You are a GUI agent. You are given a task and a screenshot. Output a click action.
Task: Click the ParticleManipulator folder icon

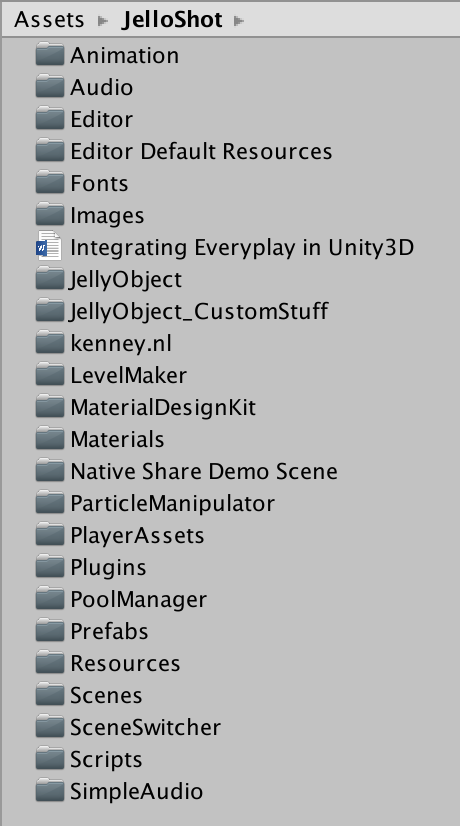(50, 503)
